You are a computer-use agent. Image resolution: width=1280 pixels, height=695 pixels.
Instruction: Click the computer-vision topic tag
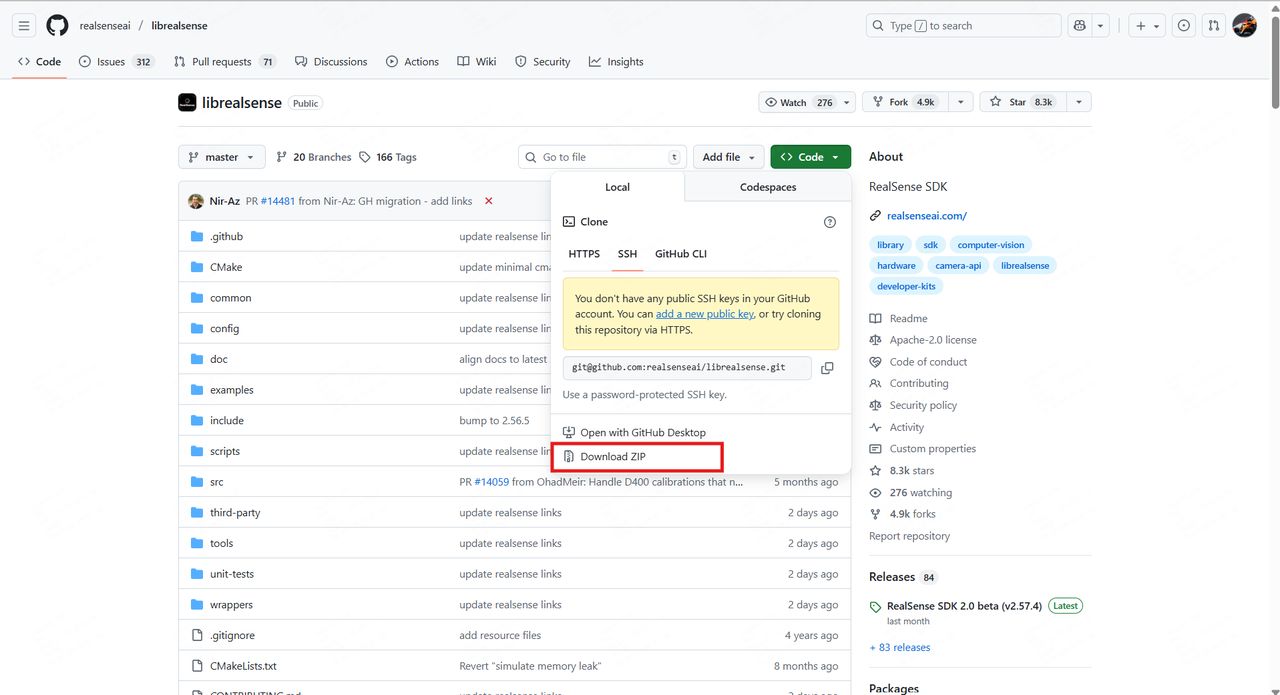[991, 245]
